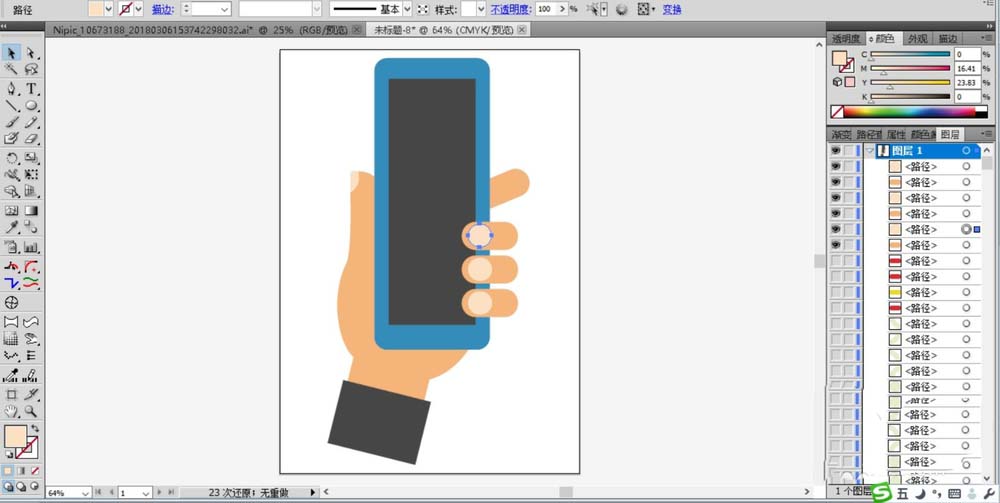Open the opacity value arrow next to 100
Screen dimensions: 1000x503
tap(561, 10)
